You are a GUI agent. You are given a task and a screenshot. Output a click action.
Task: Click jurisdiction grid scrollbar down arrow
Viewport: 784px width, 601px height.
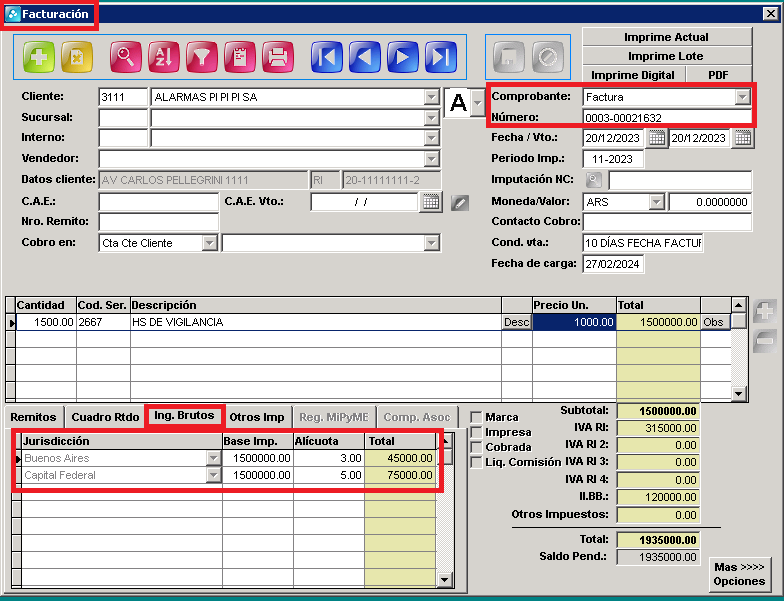tap(444, 580)
